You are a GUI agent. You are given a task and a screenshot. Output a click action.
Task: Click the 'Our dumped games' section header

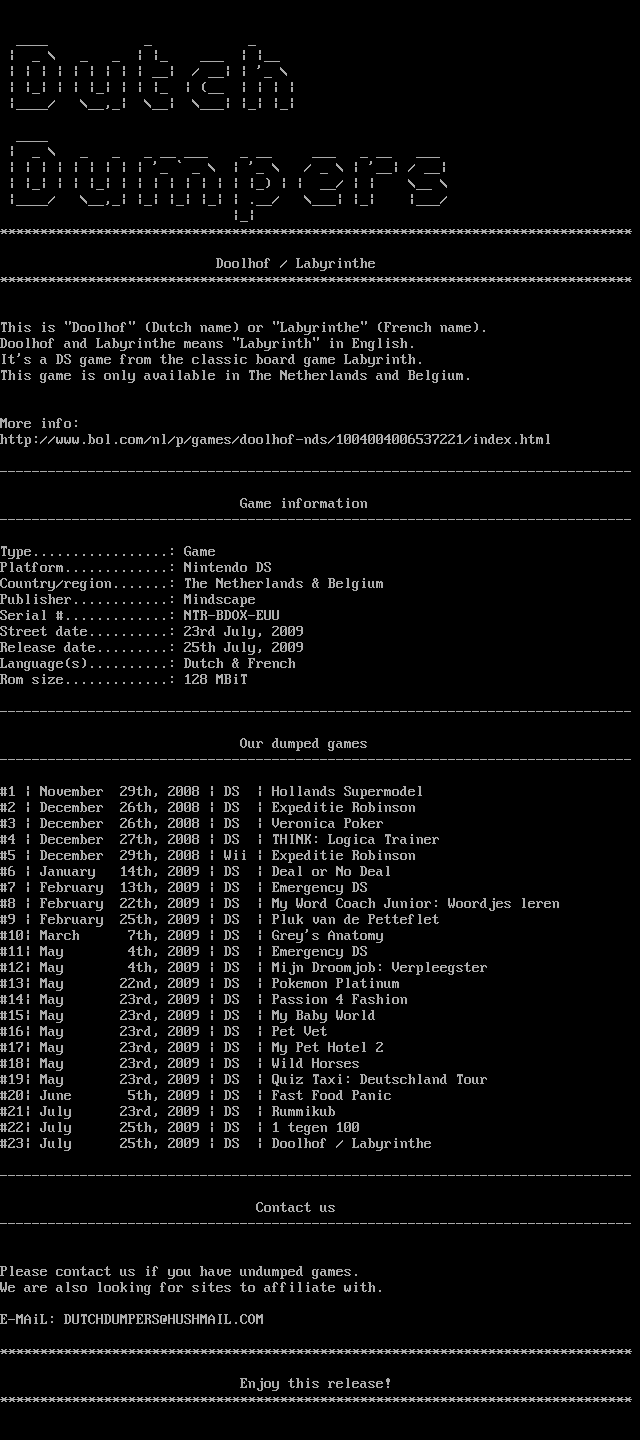coord(304,744)
